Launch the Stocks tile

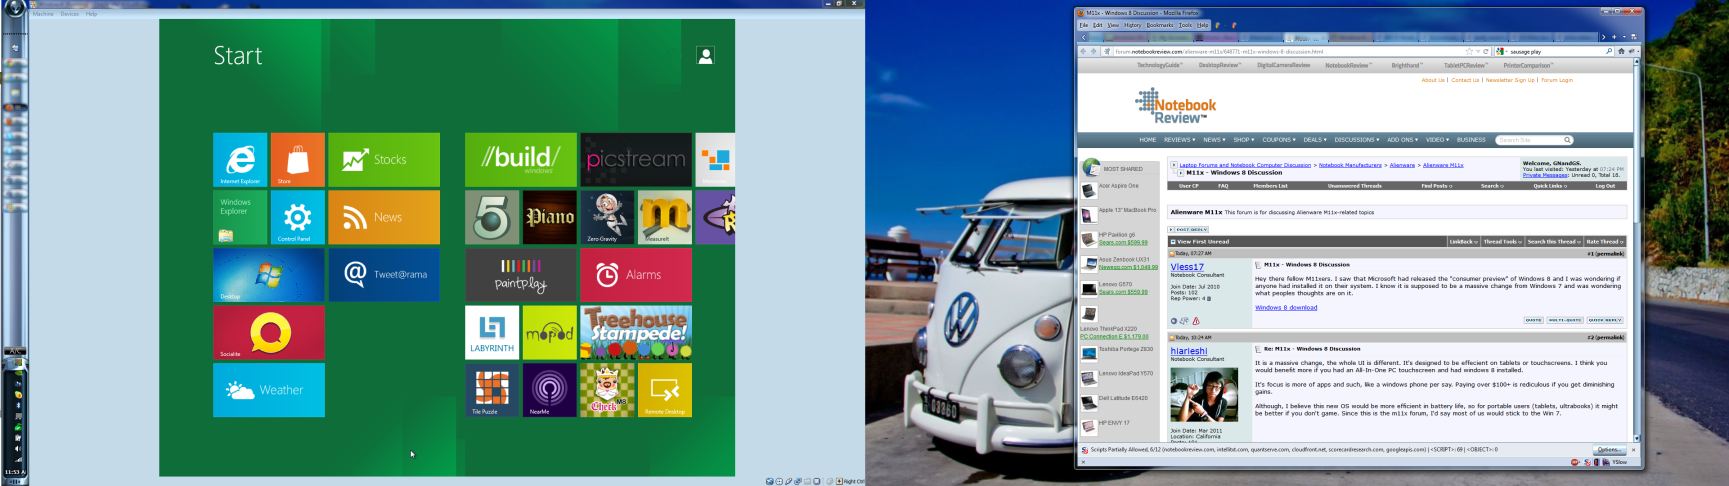[x=384, y=160]
